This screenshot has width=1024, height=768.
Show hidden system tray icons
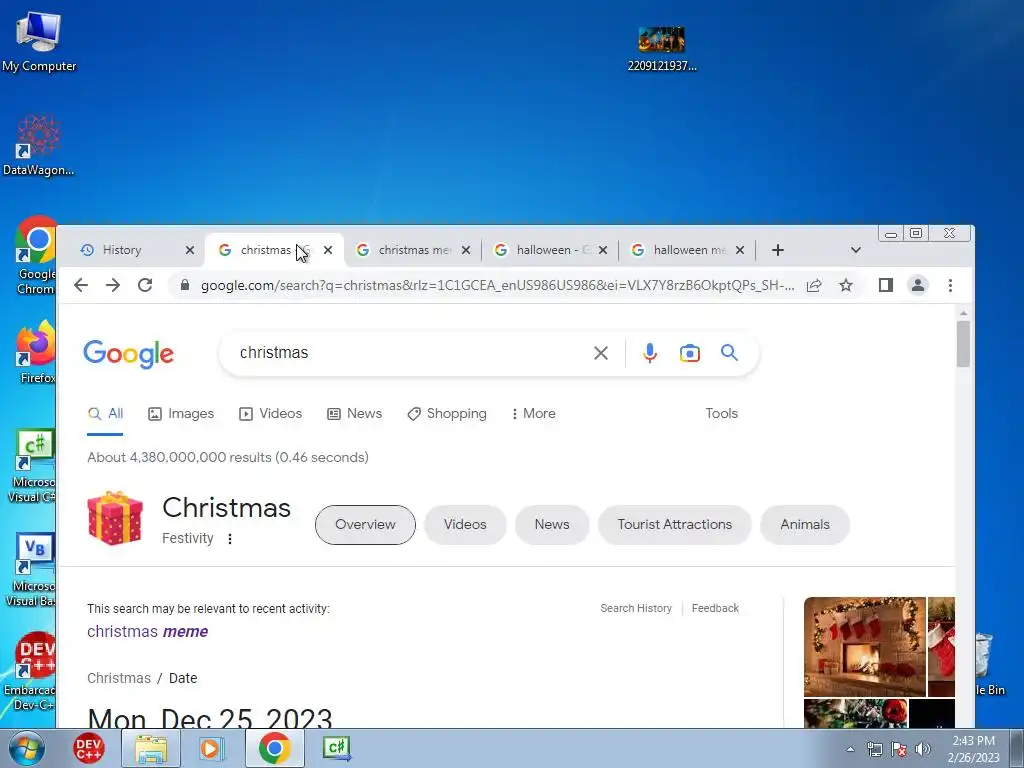850,749
